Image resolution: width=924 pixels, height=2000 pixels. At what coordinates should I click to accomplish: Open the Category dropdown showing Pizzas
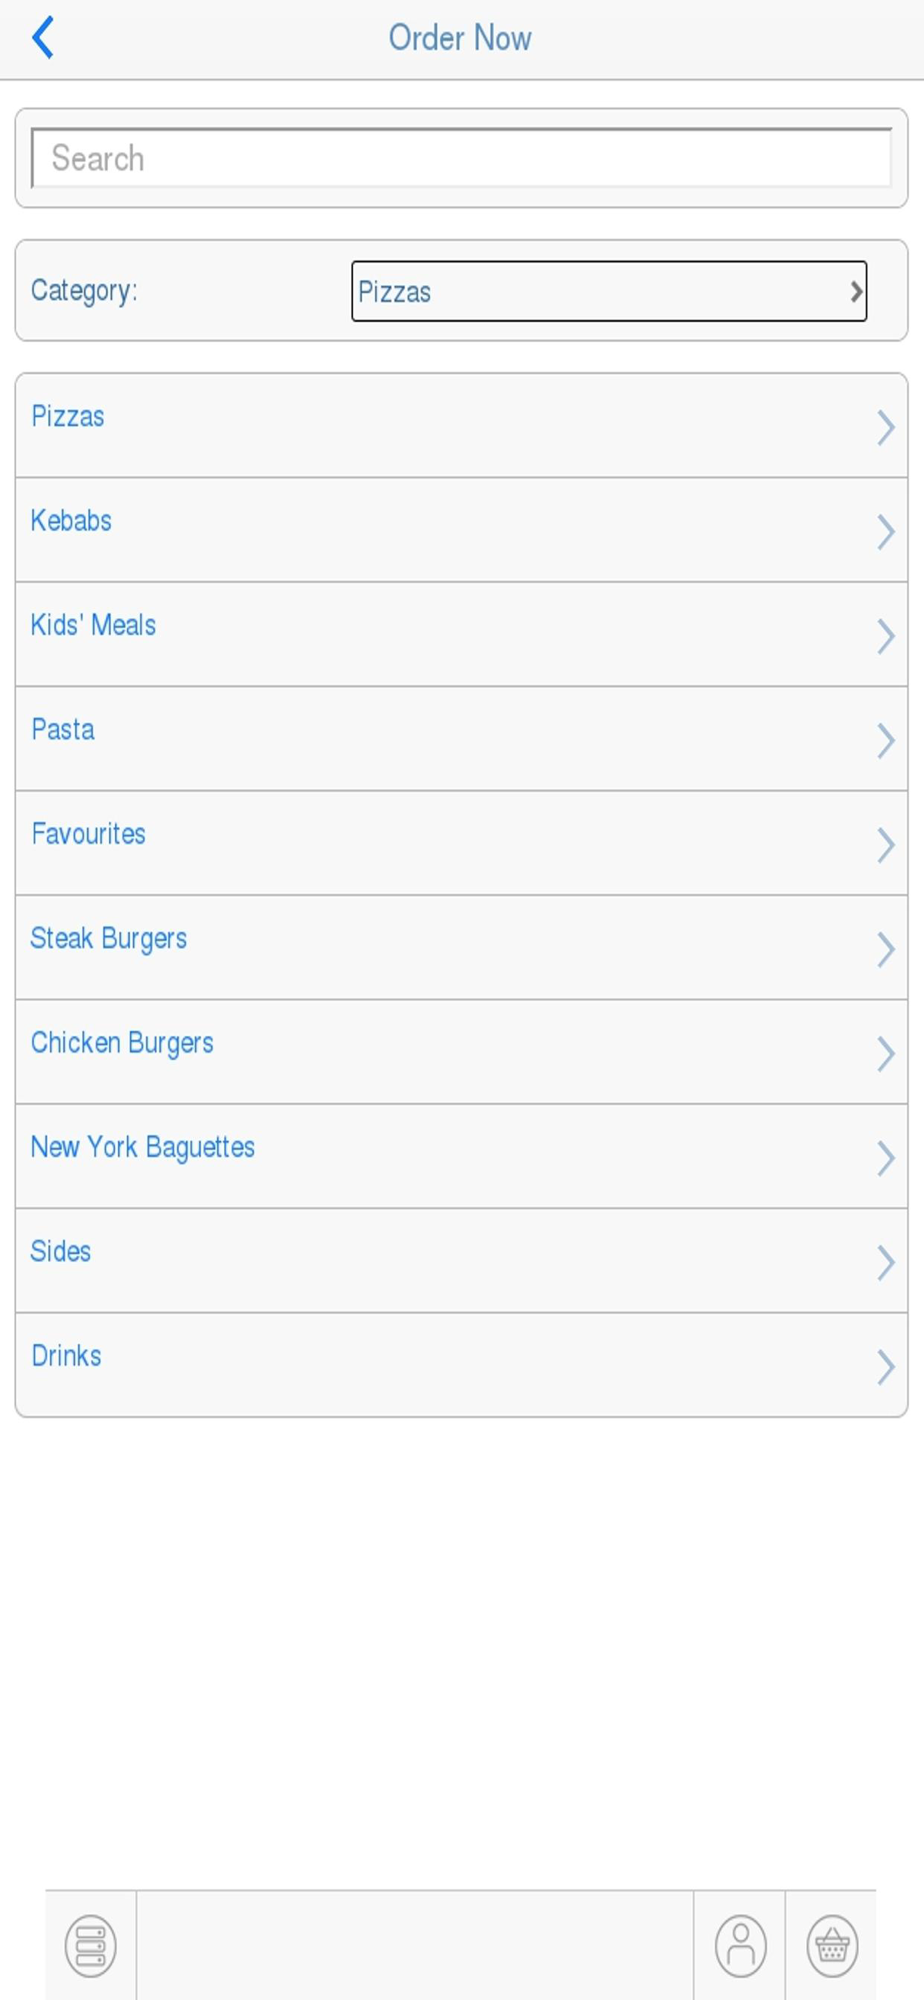click(x=609, y=291)
